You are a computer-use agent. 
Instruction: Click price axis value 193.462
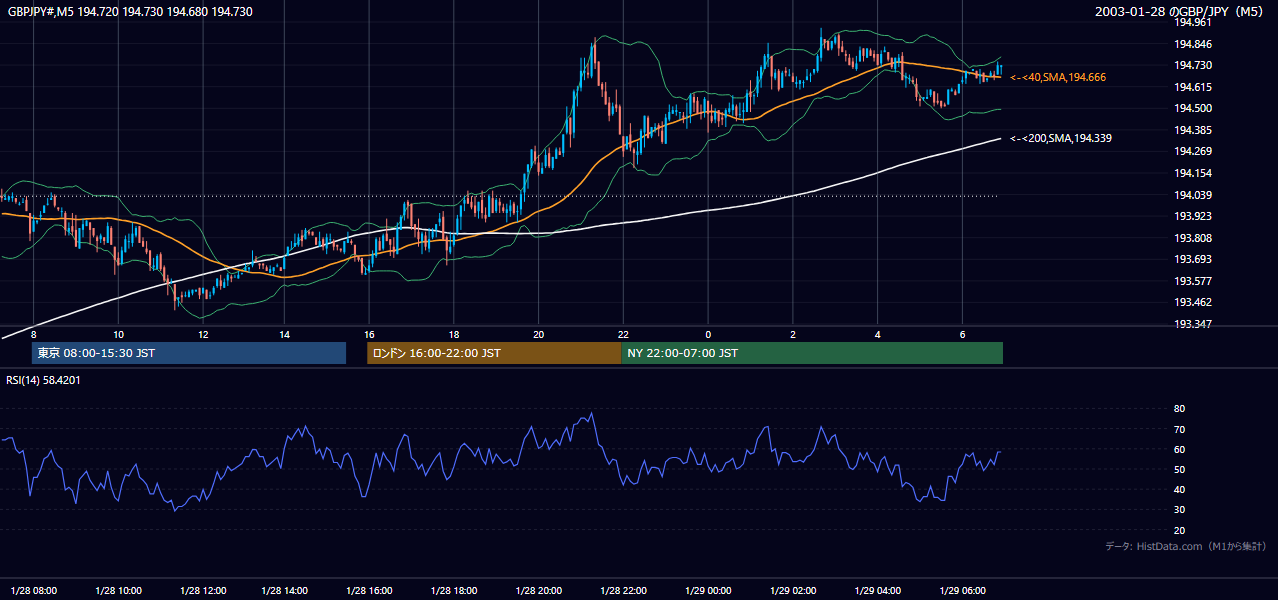[x=1193, y=302]
